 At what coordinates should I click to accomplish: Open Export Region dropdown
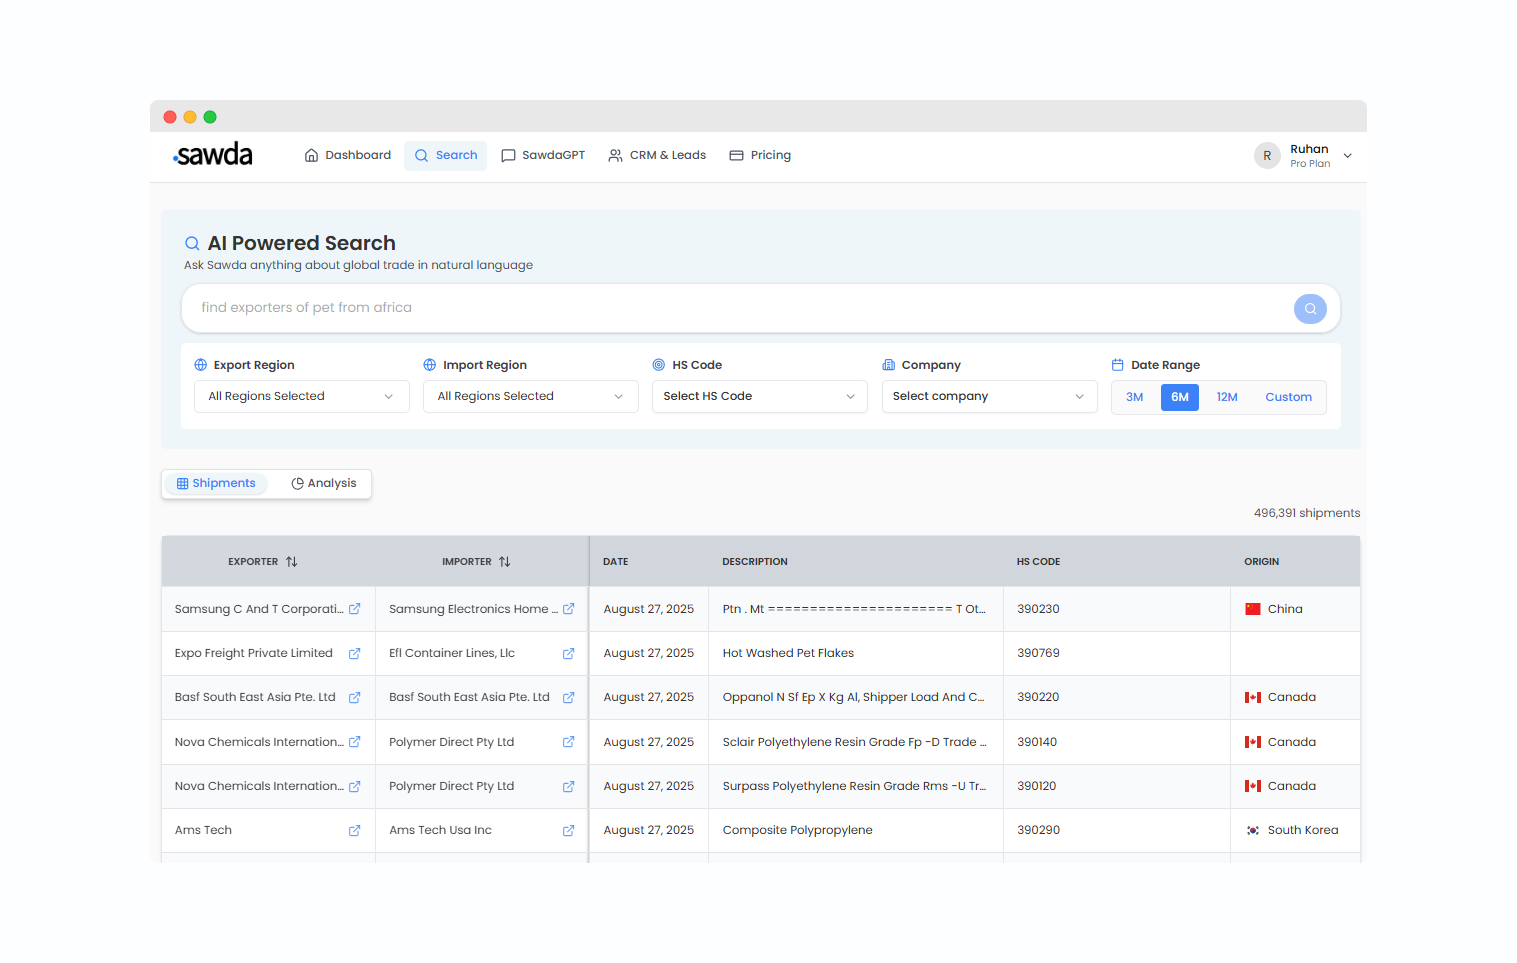[x=302, y=396]
